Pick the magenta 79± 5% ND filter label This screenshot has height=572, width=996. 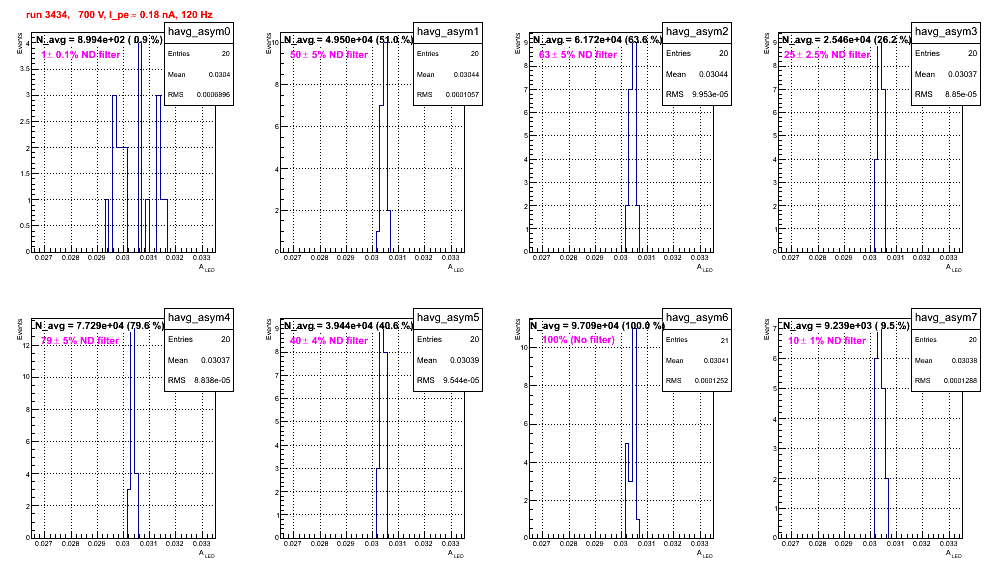point(80,341)
